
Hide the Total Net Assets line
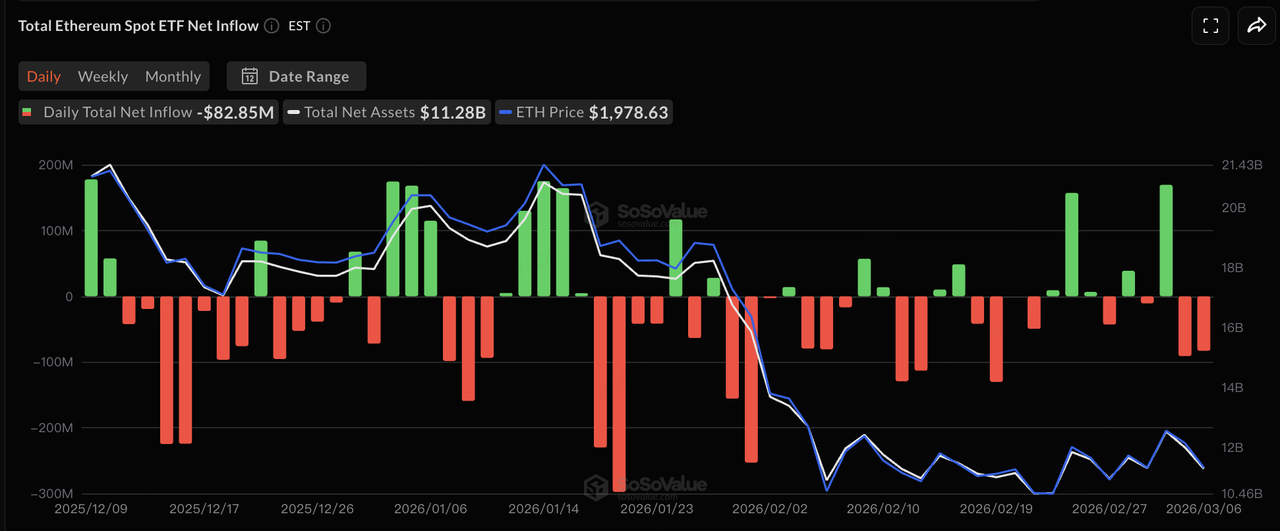coord(386,112)
